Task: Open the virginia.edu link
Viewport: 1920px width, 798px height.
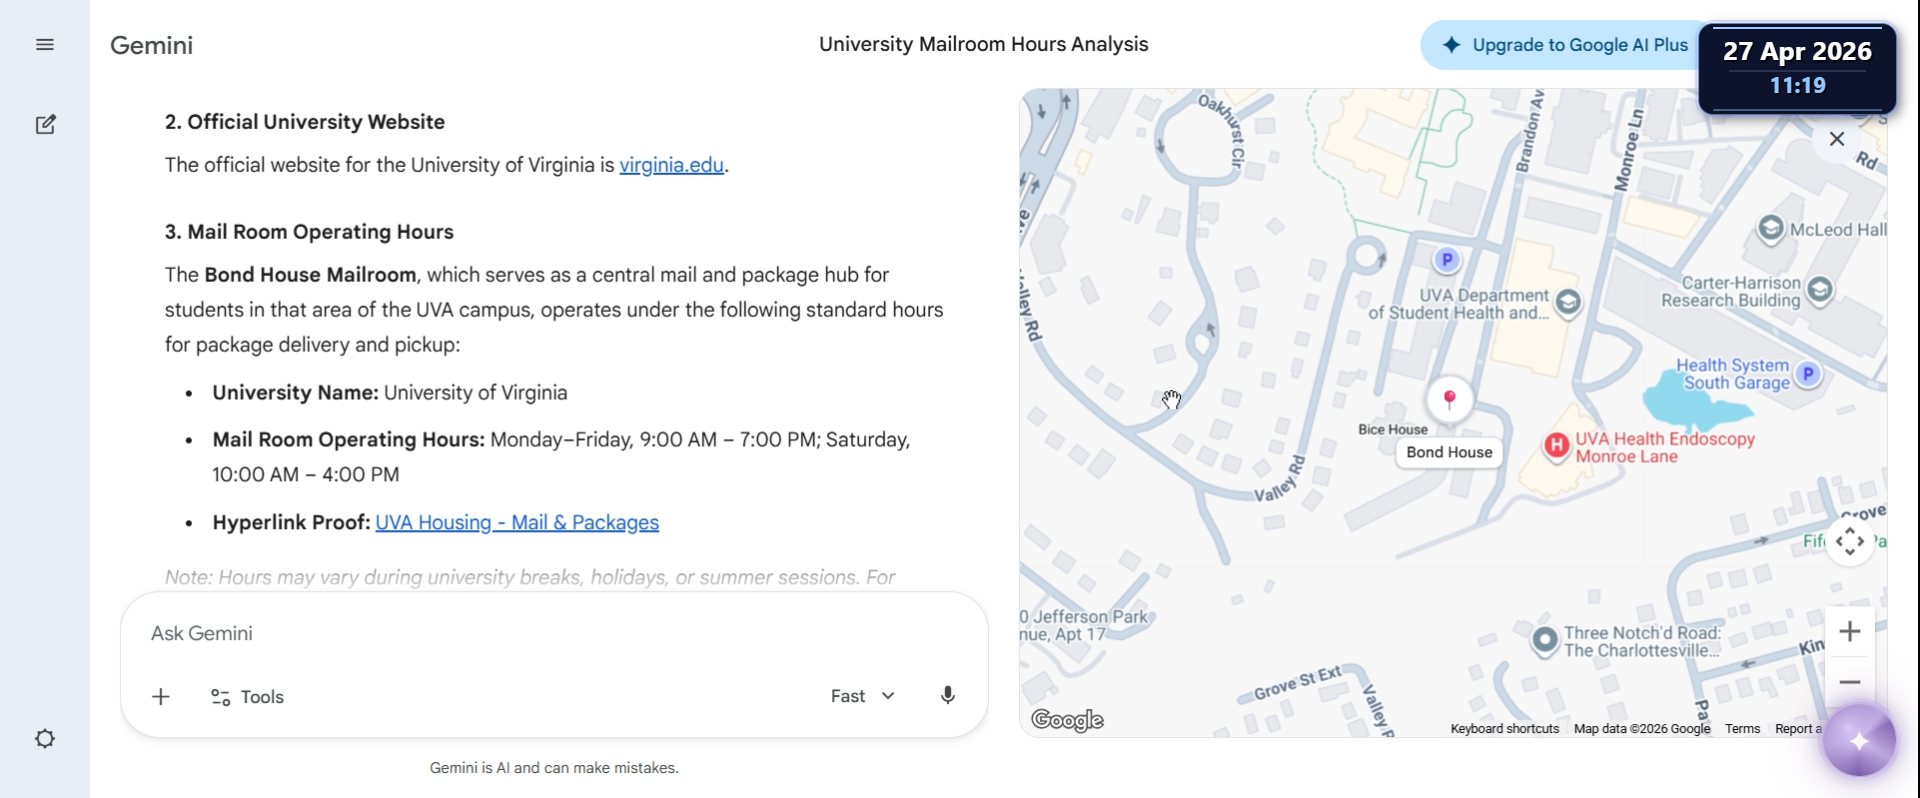Action: tap(671, 165)
